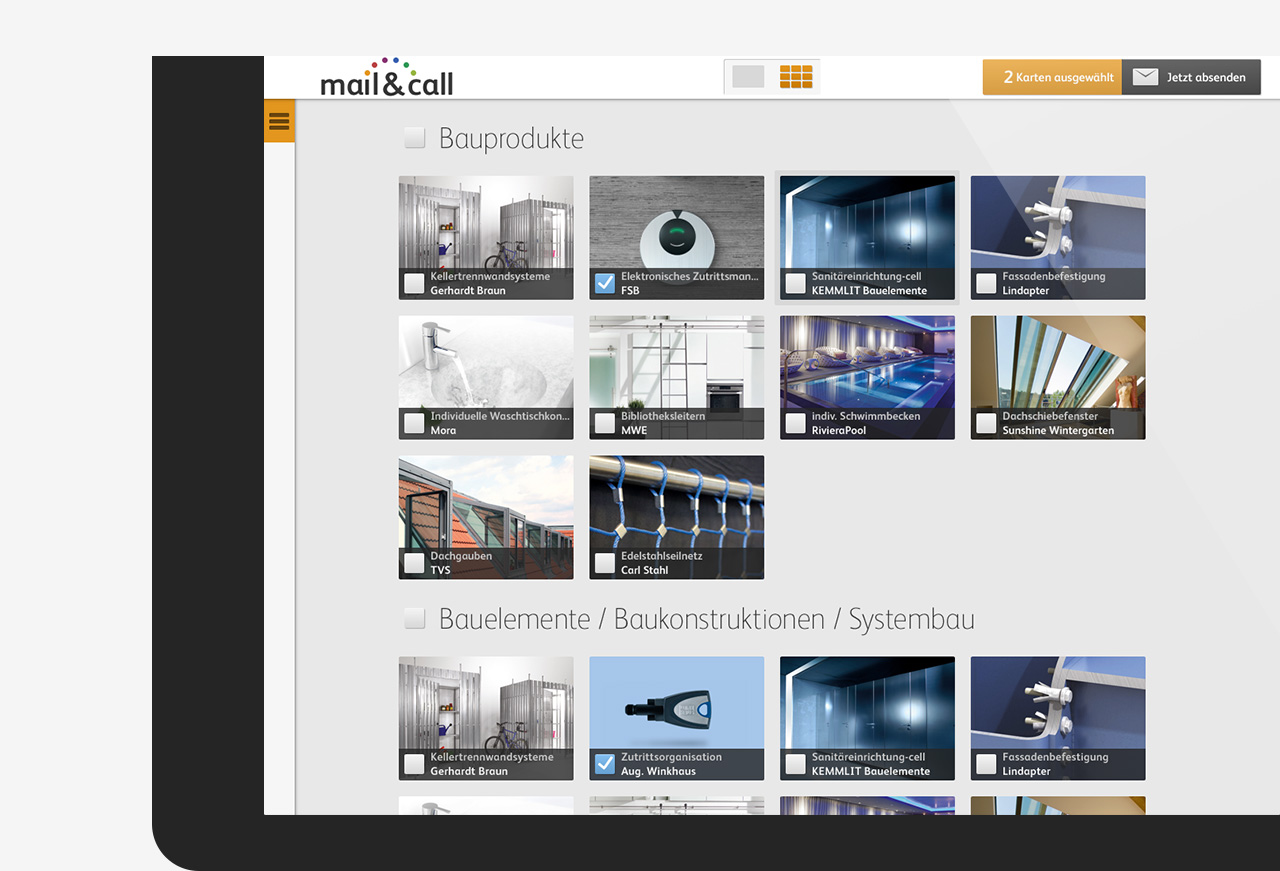Click Jetzt absenden button
The height and width of the screenshot is (871, 1280).
[x=1191, y=77]
